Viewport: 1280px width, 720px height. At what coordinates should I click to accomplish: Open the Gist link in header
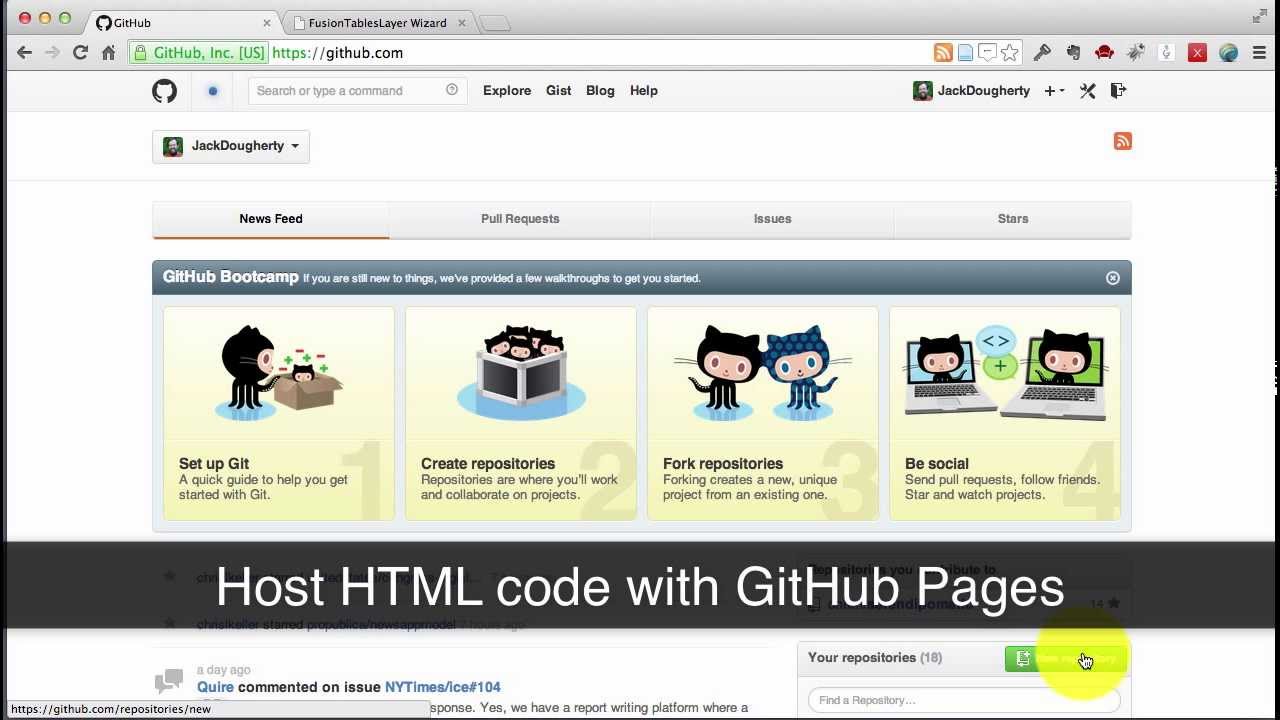[559, 91]
